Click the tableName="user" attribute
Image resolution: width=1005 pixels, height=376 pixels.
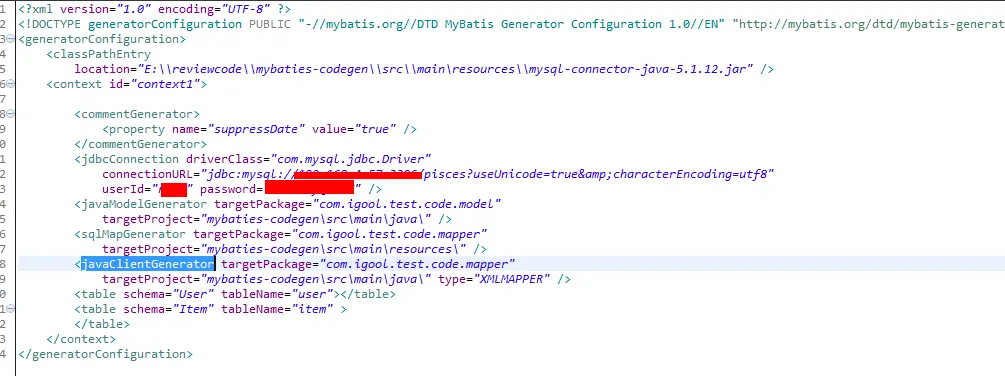coord(276,294)
